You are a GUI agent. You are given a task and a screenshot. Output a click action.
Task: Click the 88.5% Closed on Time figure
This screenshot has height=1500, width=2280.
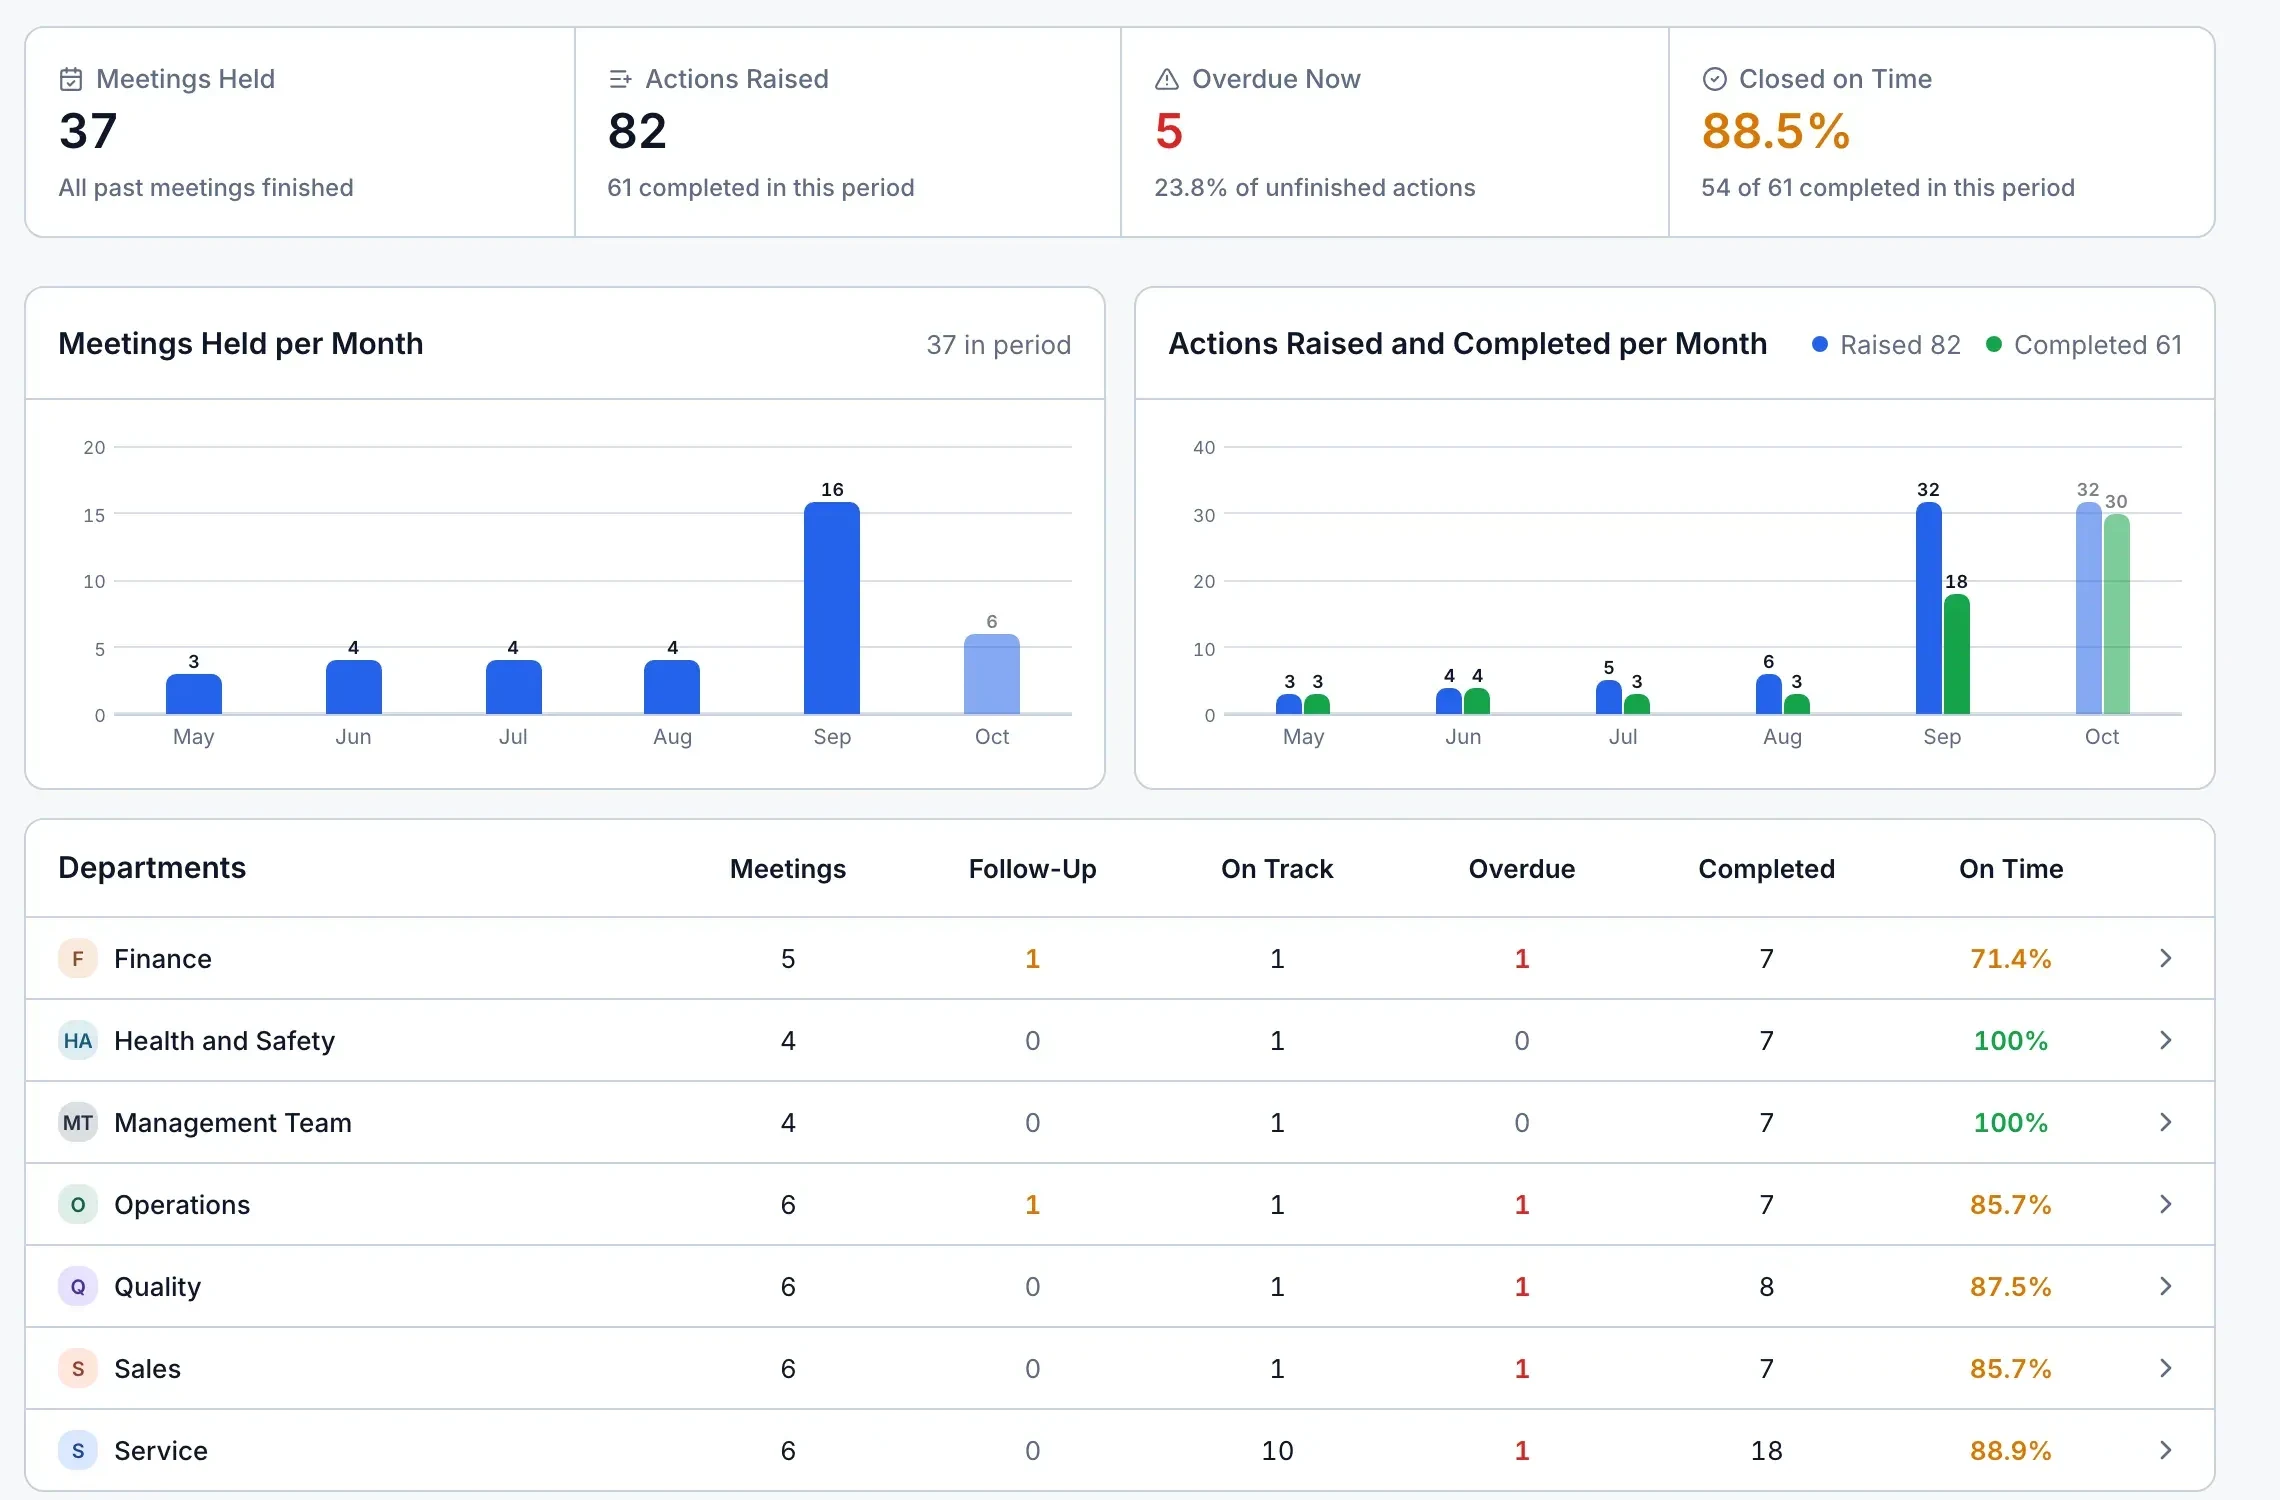[1776, 131]
